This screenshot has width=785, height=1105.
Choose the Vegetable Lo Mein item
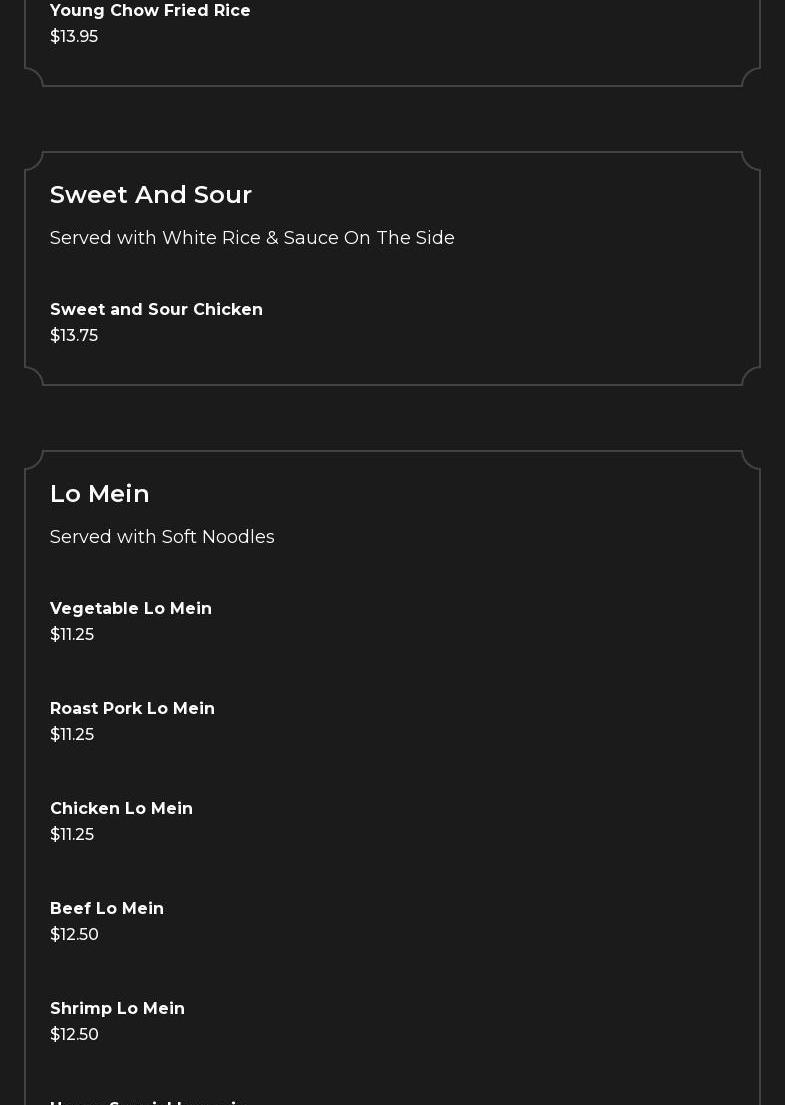coord(131,609)
